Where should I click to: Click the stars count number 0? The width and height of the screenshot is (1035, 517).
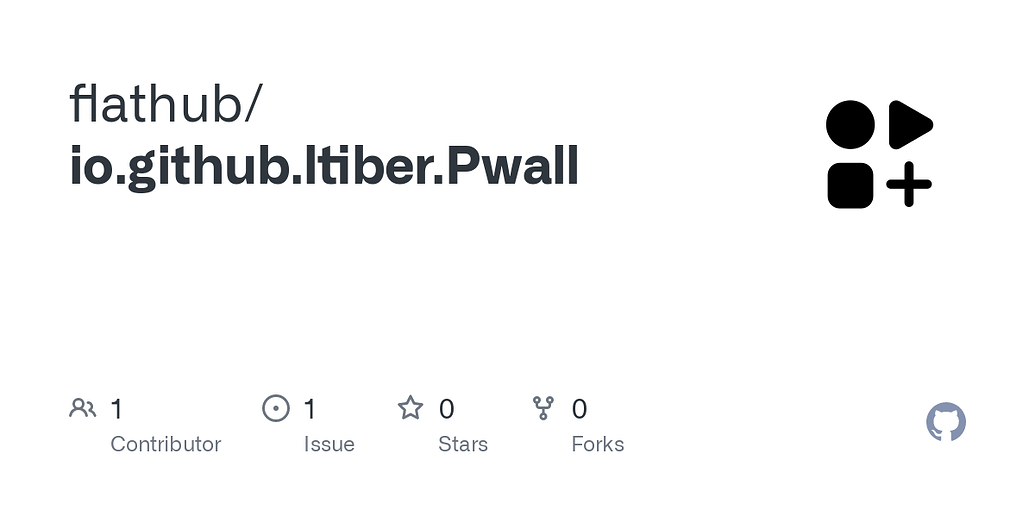pyautogui.click(x=446, y=408)
